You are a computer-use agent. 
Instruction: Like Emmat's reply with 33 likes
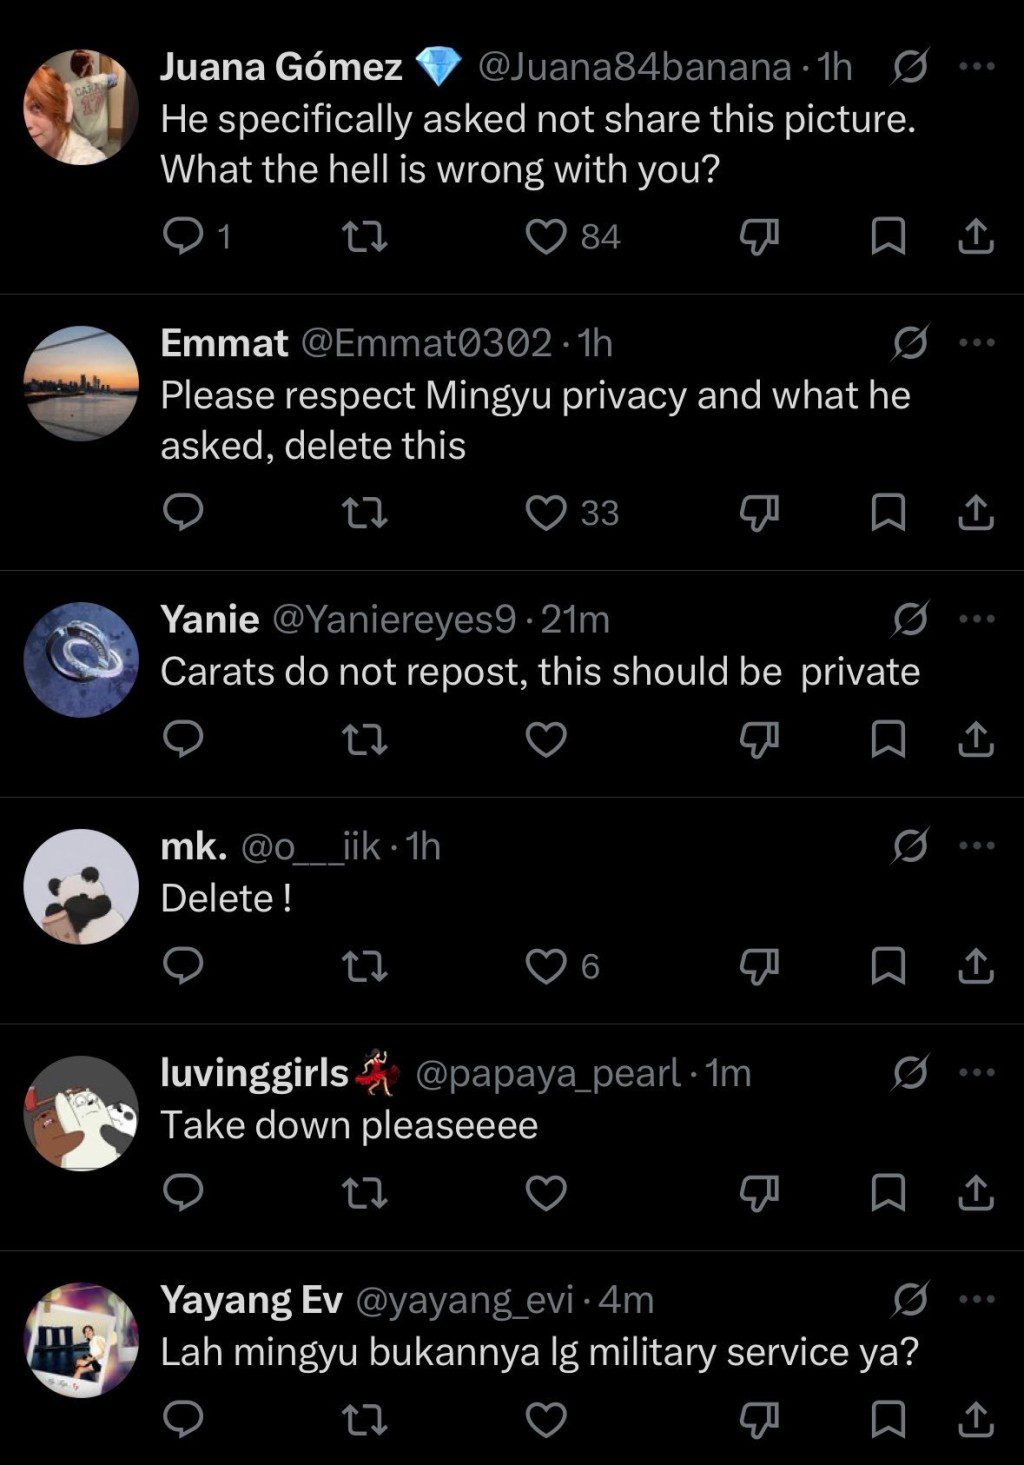click(546, 513)
